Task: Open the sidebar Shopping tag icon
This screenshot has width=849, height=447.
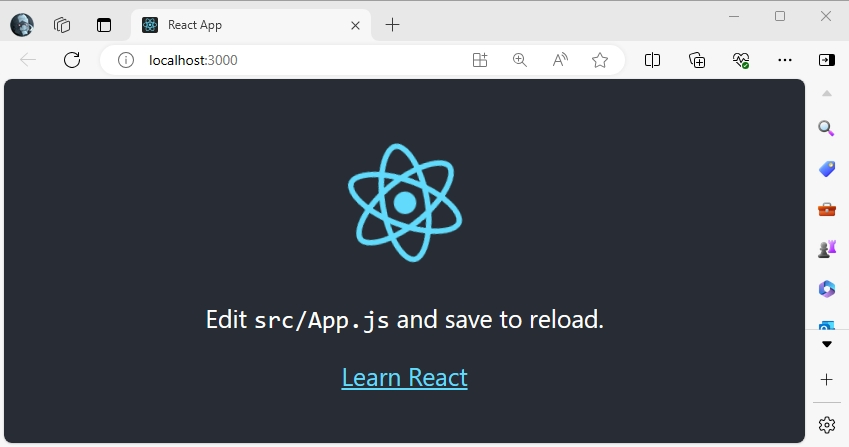Action: pyautogui.click(x=827, y=169)
